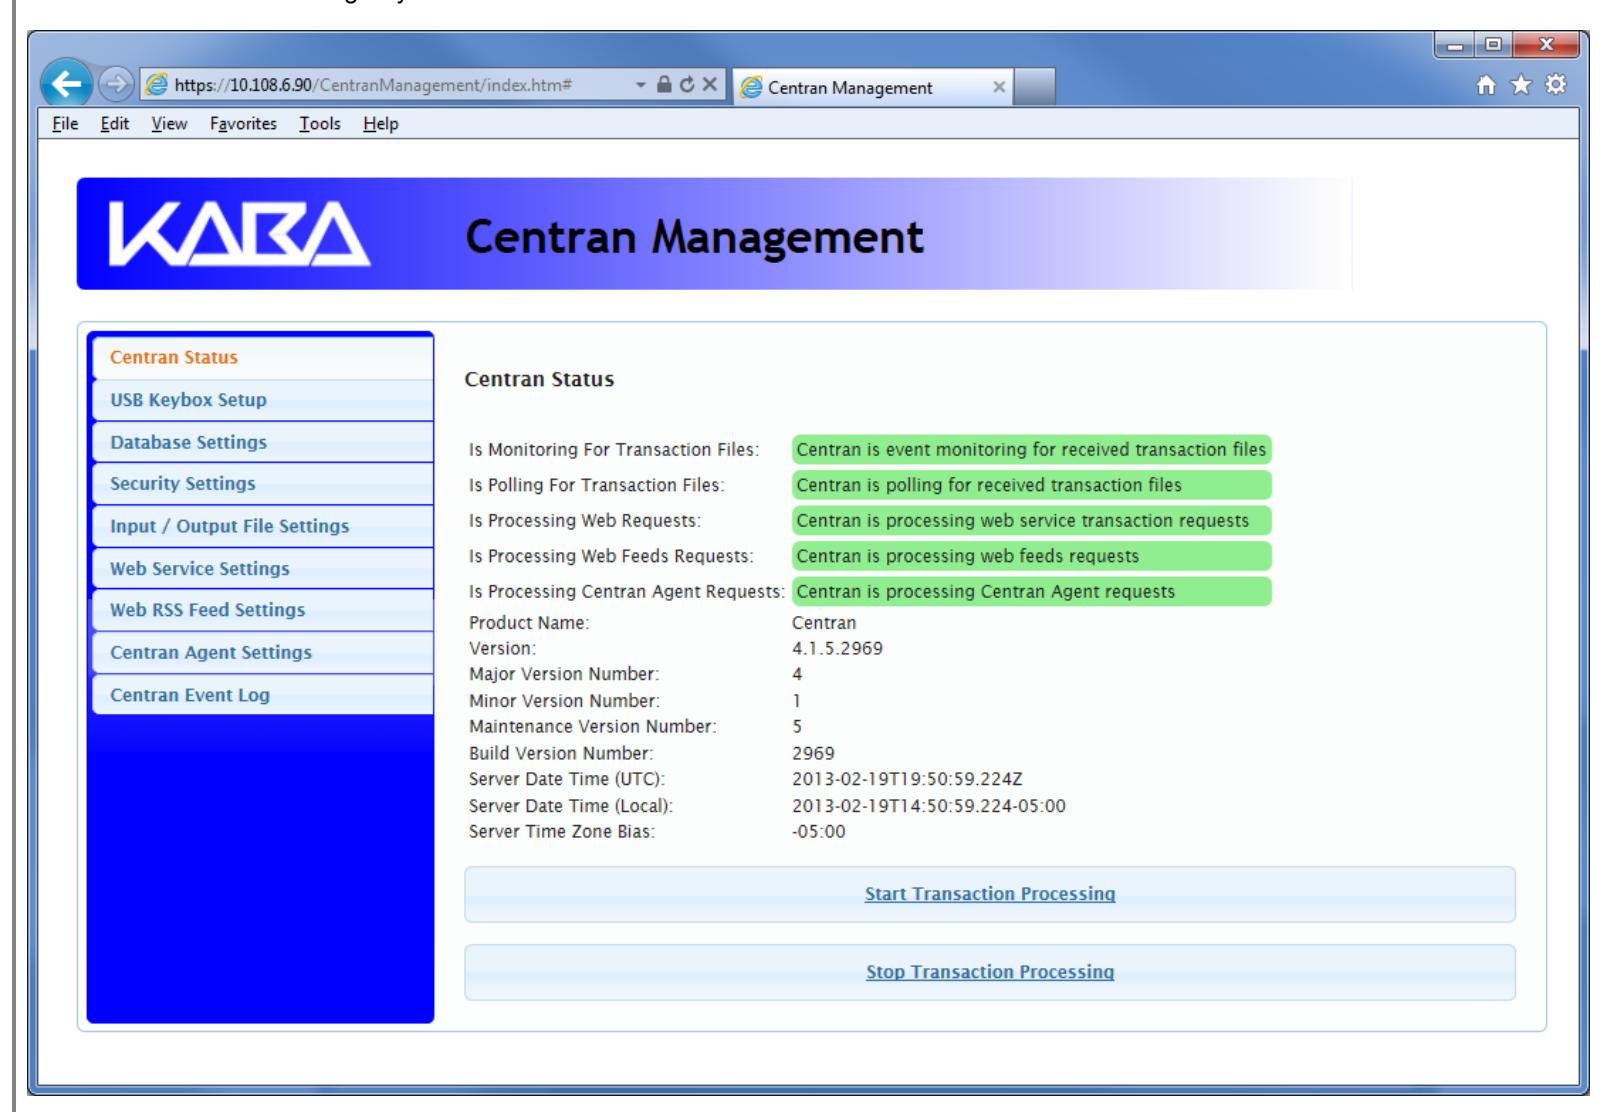Stop loading with the X icon in address bar
Screen dimensions: 1615x1112
(709, 86)
